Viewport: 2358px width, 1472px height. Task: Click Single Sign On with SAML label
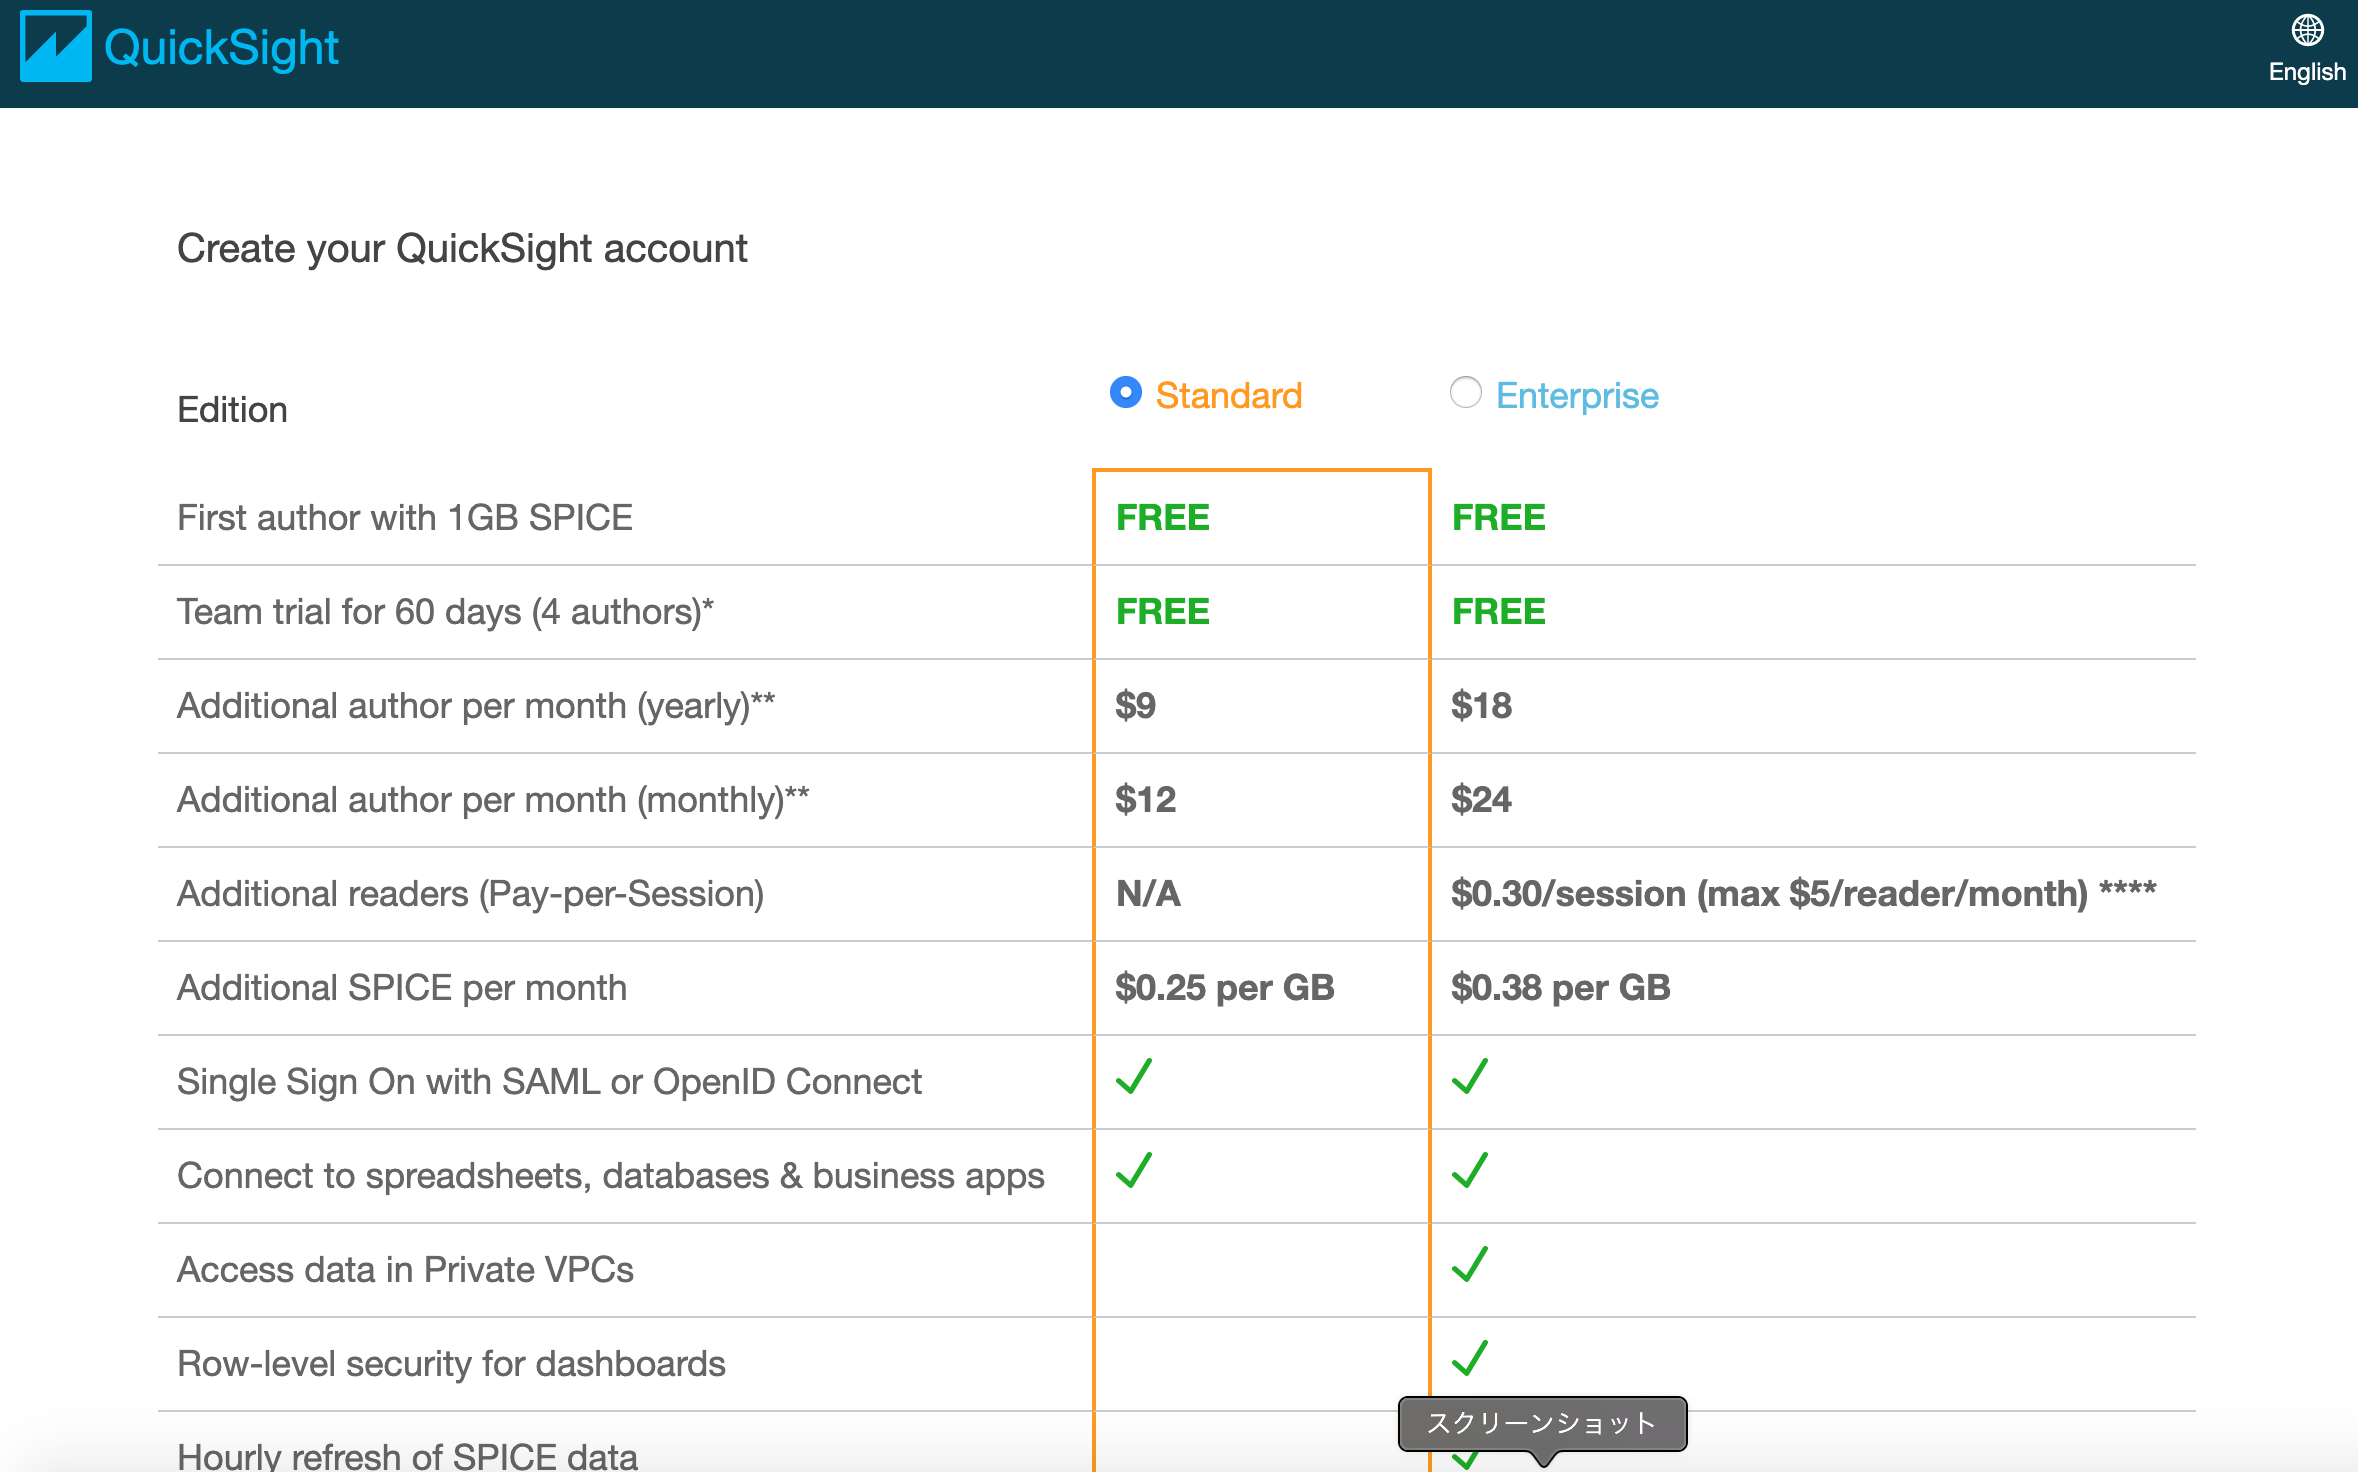click(x=549, y=1082)
